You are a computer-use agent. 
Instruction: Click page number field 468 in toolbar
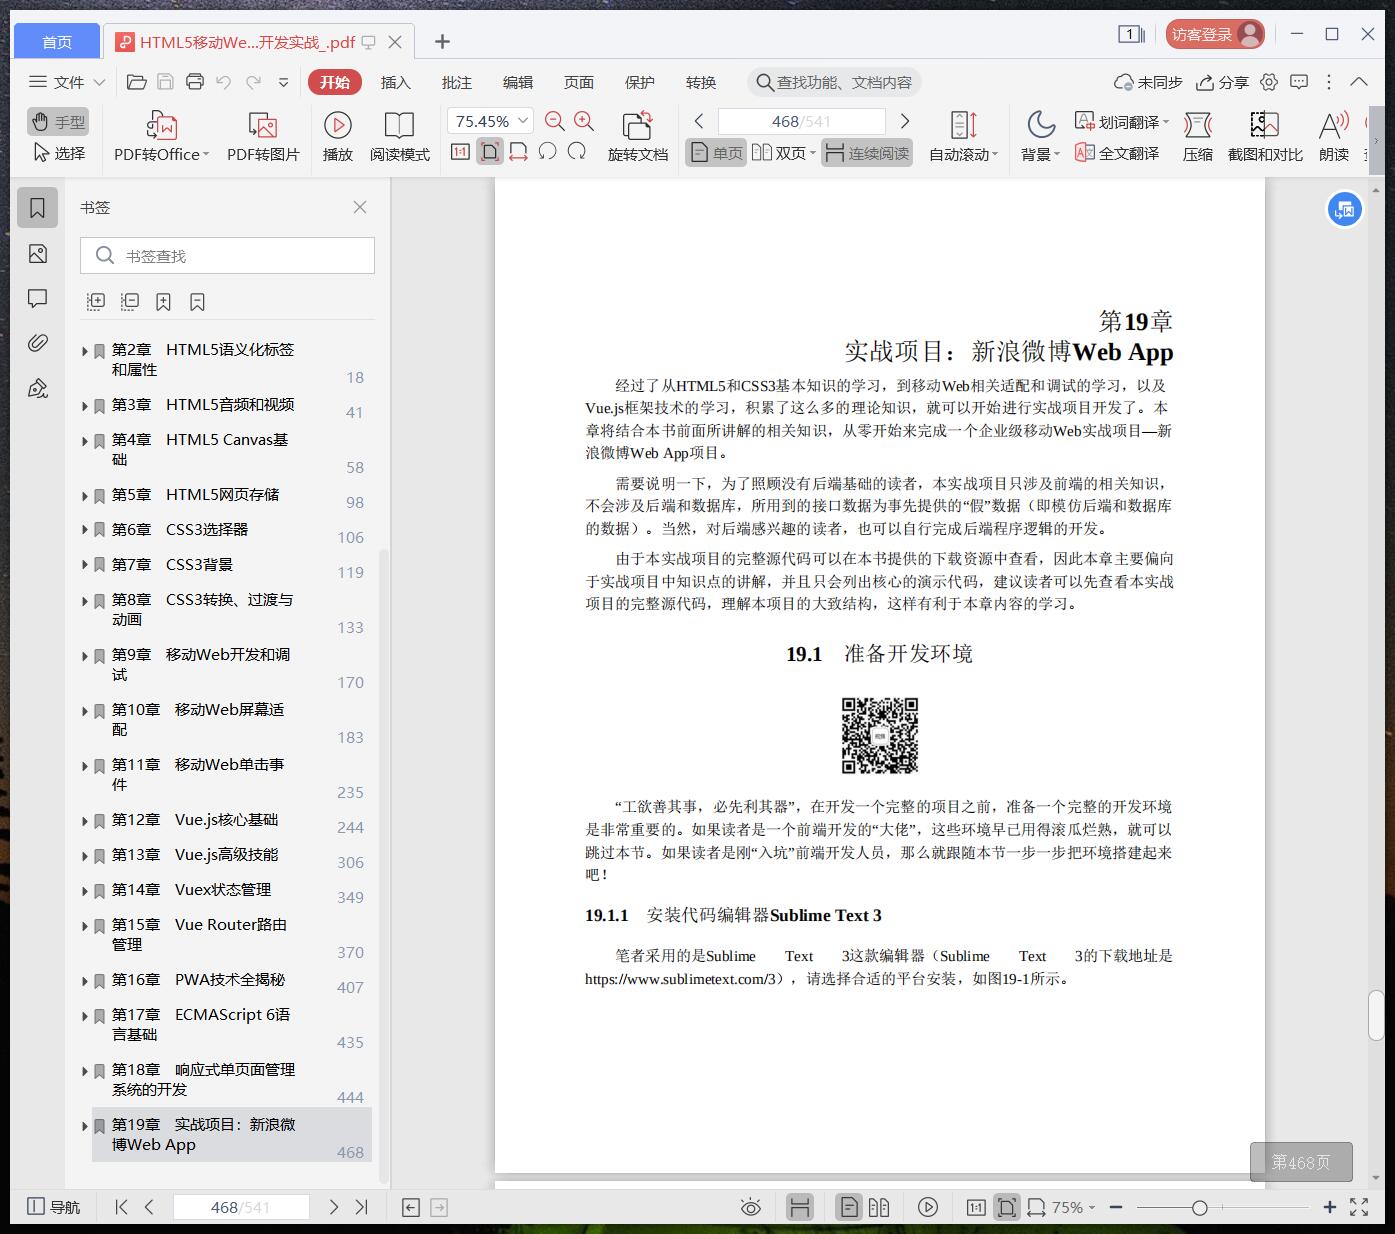(x=801, y=121)
